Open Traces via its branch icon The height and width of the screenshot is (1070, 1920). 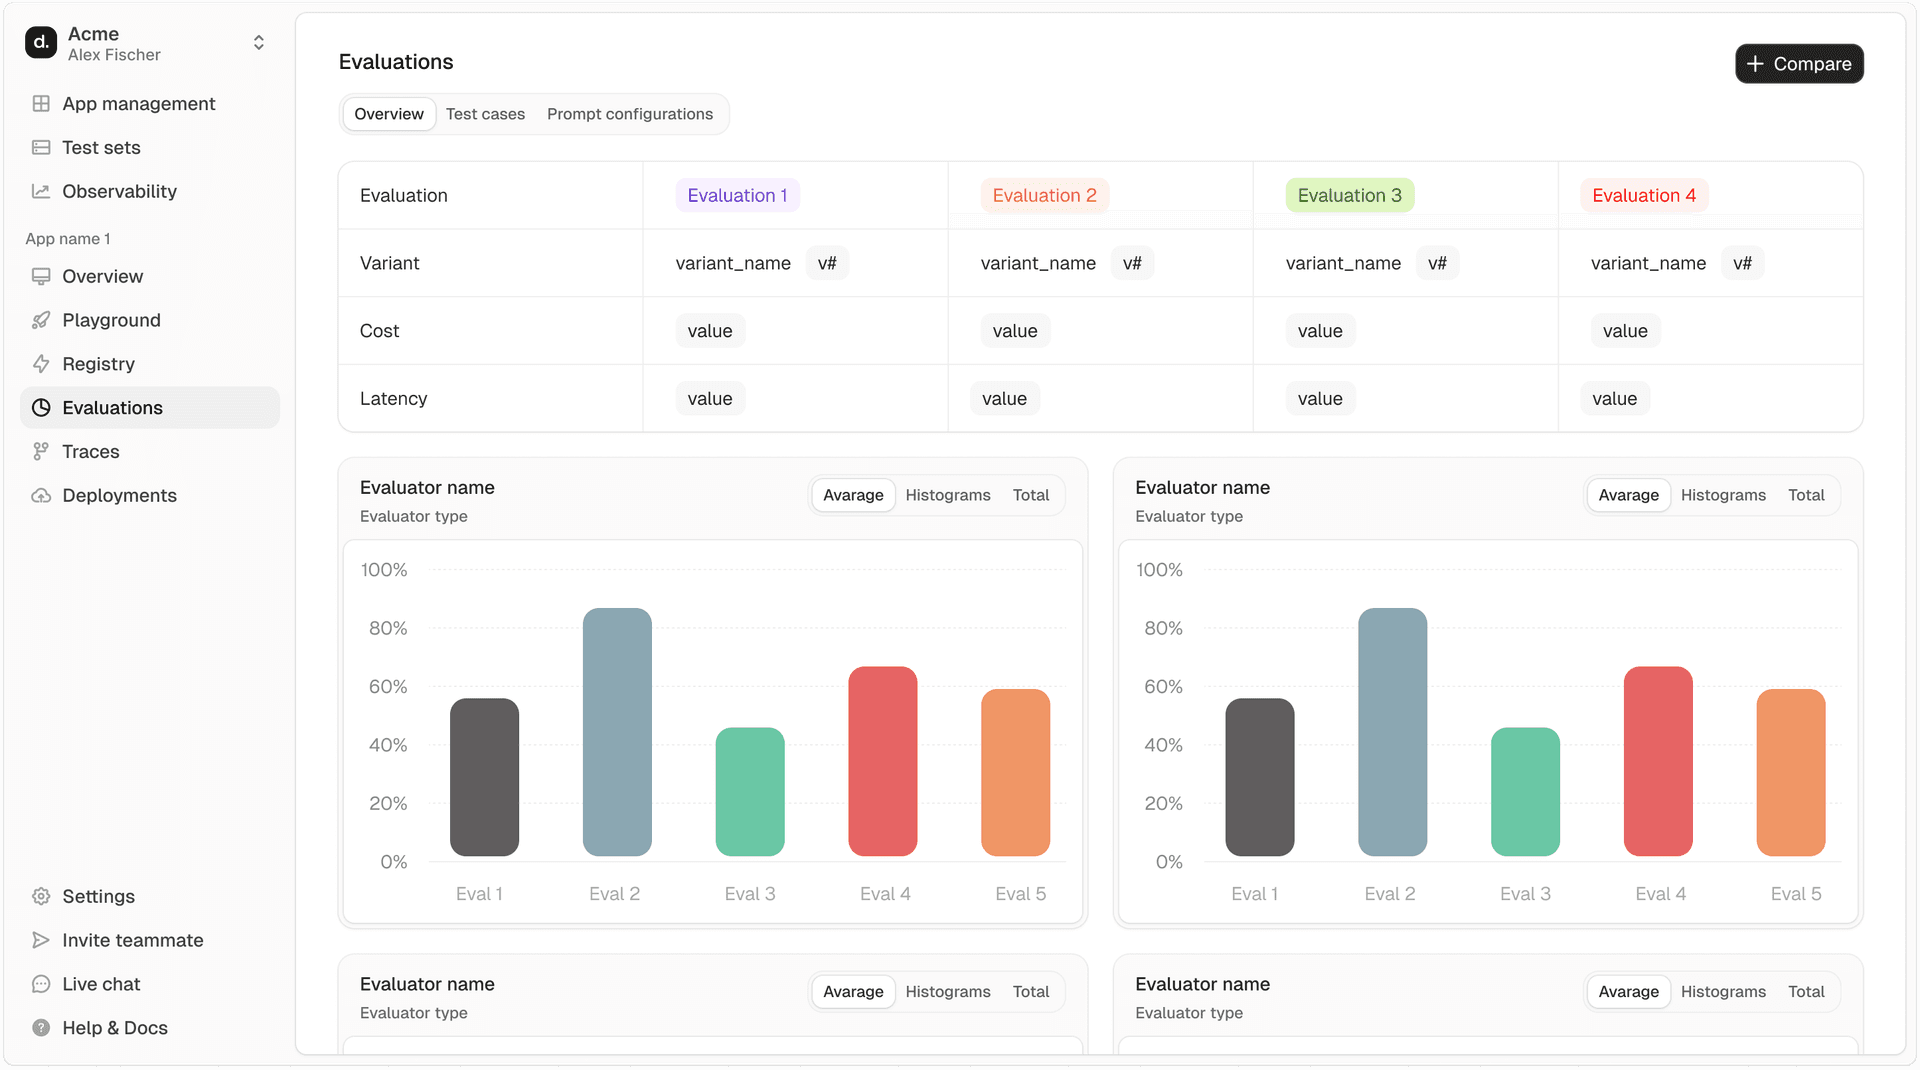click(x=41, y=452)
